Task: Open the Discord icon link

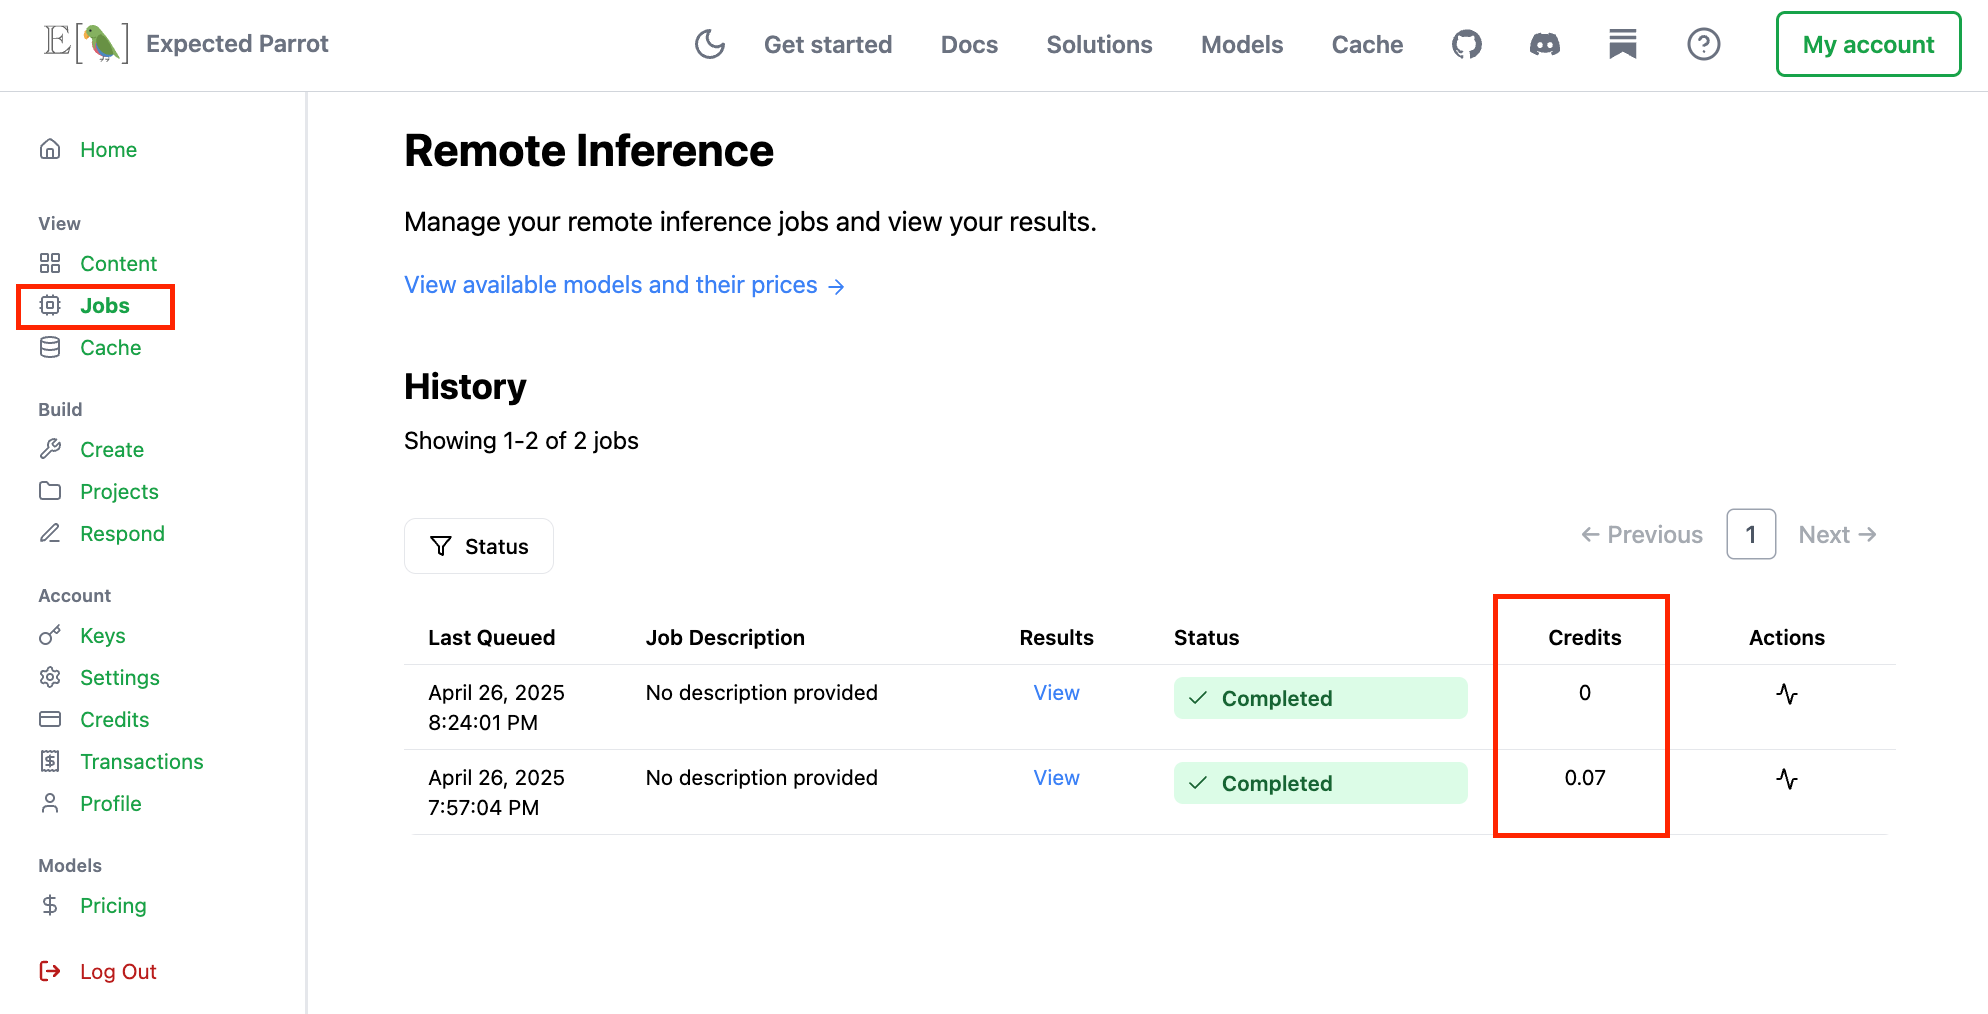Action: (x=1544, y=44)
